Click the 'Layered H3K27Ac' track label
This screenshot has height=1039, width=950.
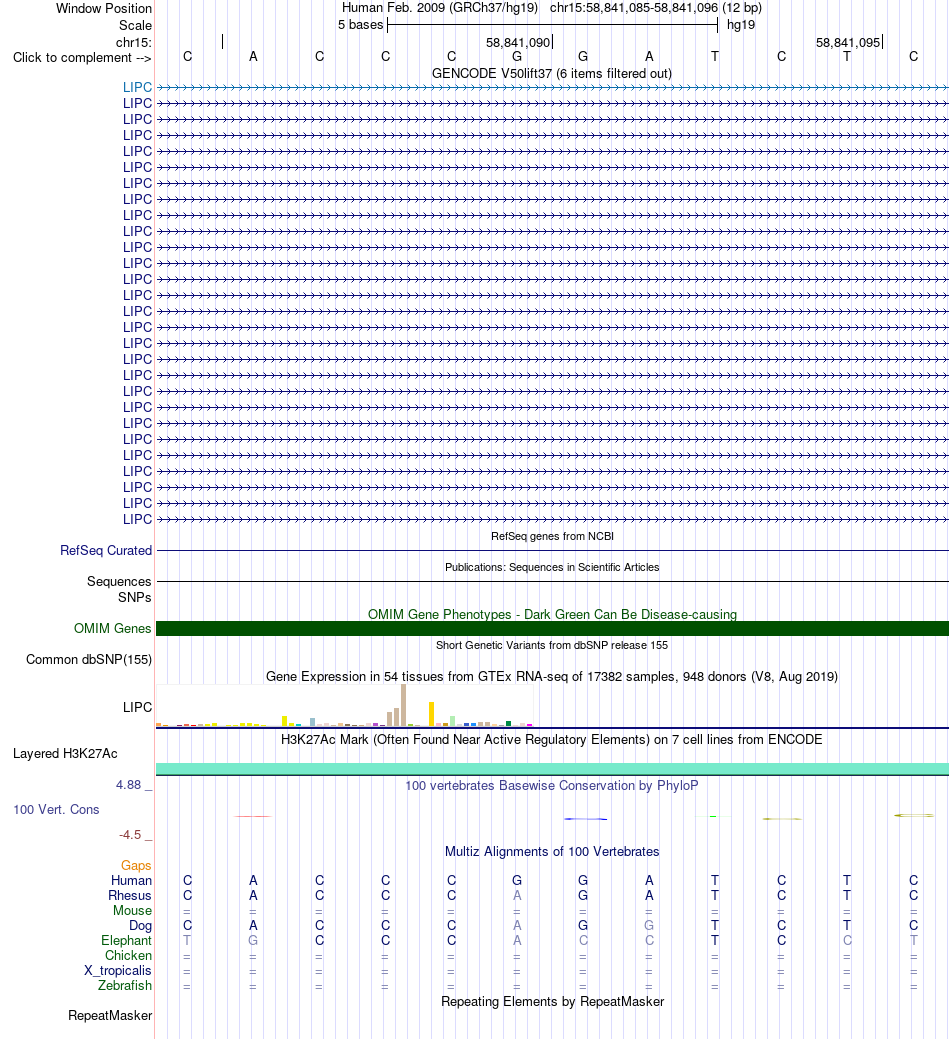pos(65,754)
